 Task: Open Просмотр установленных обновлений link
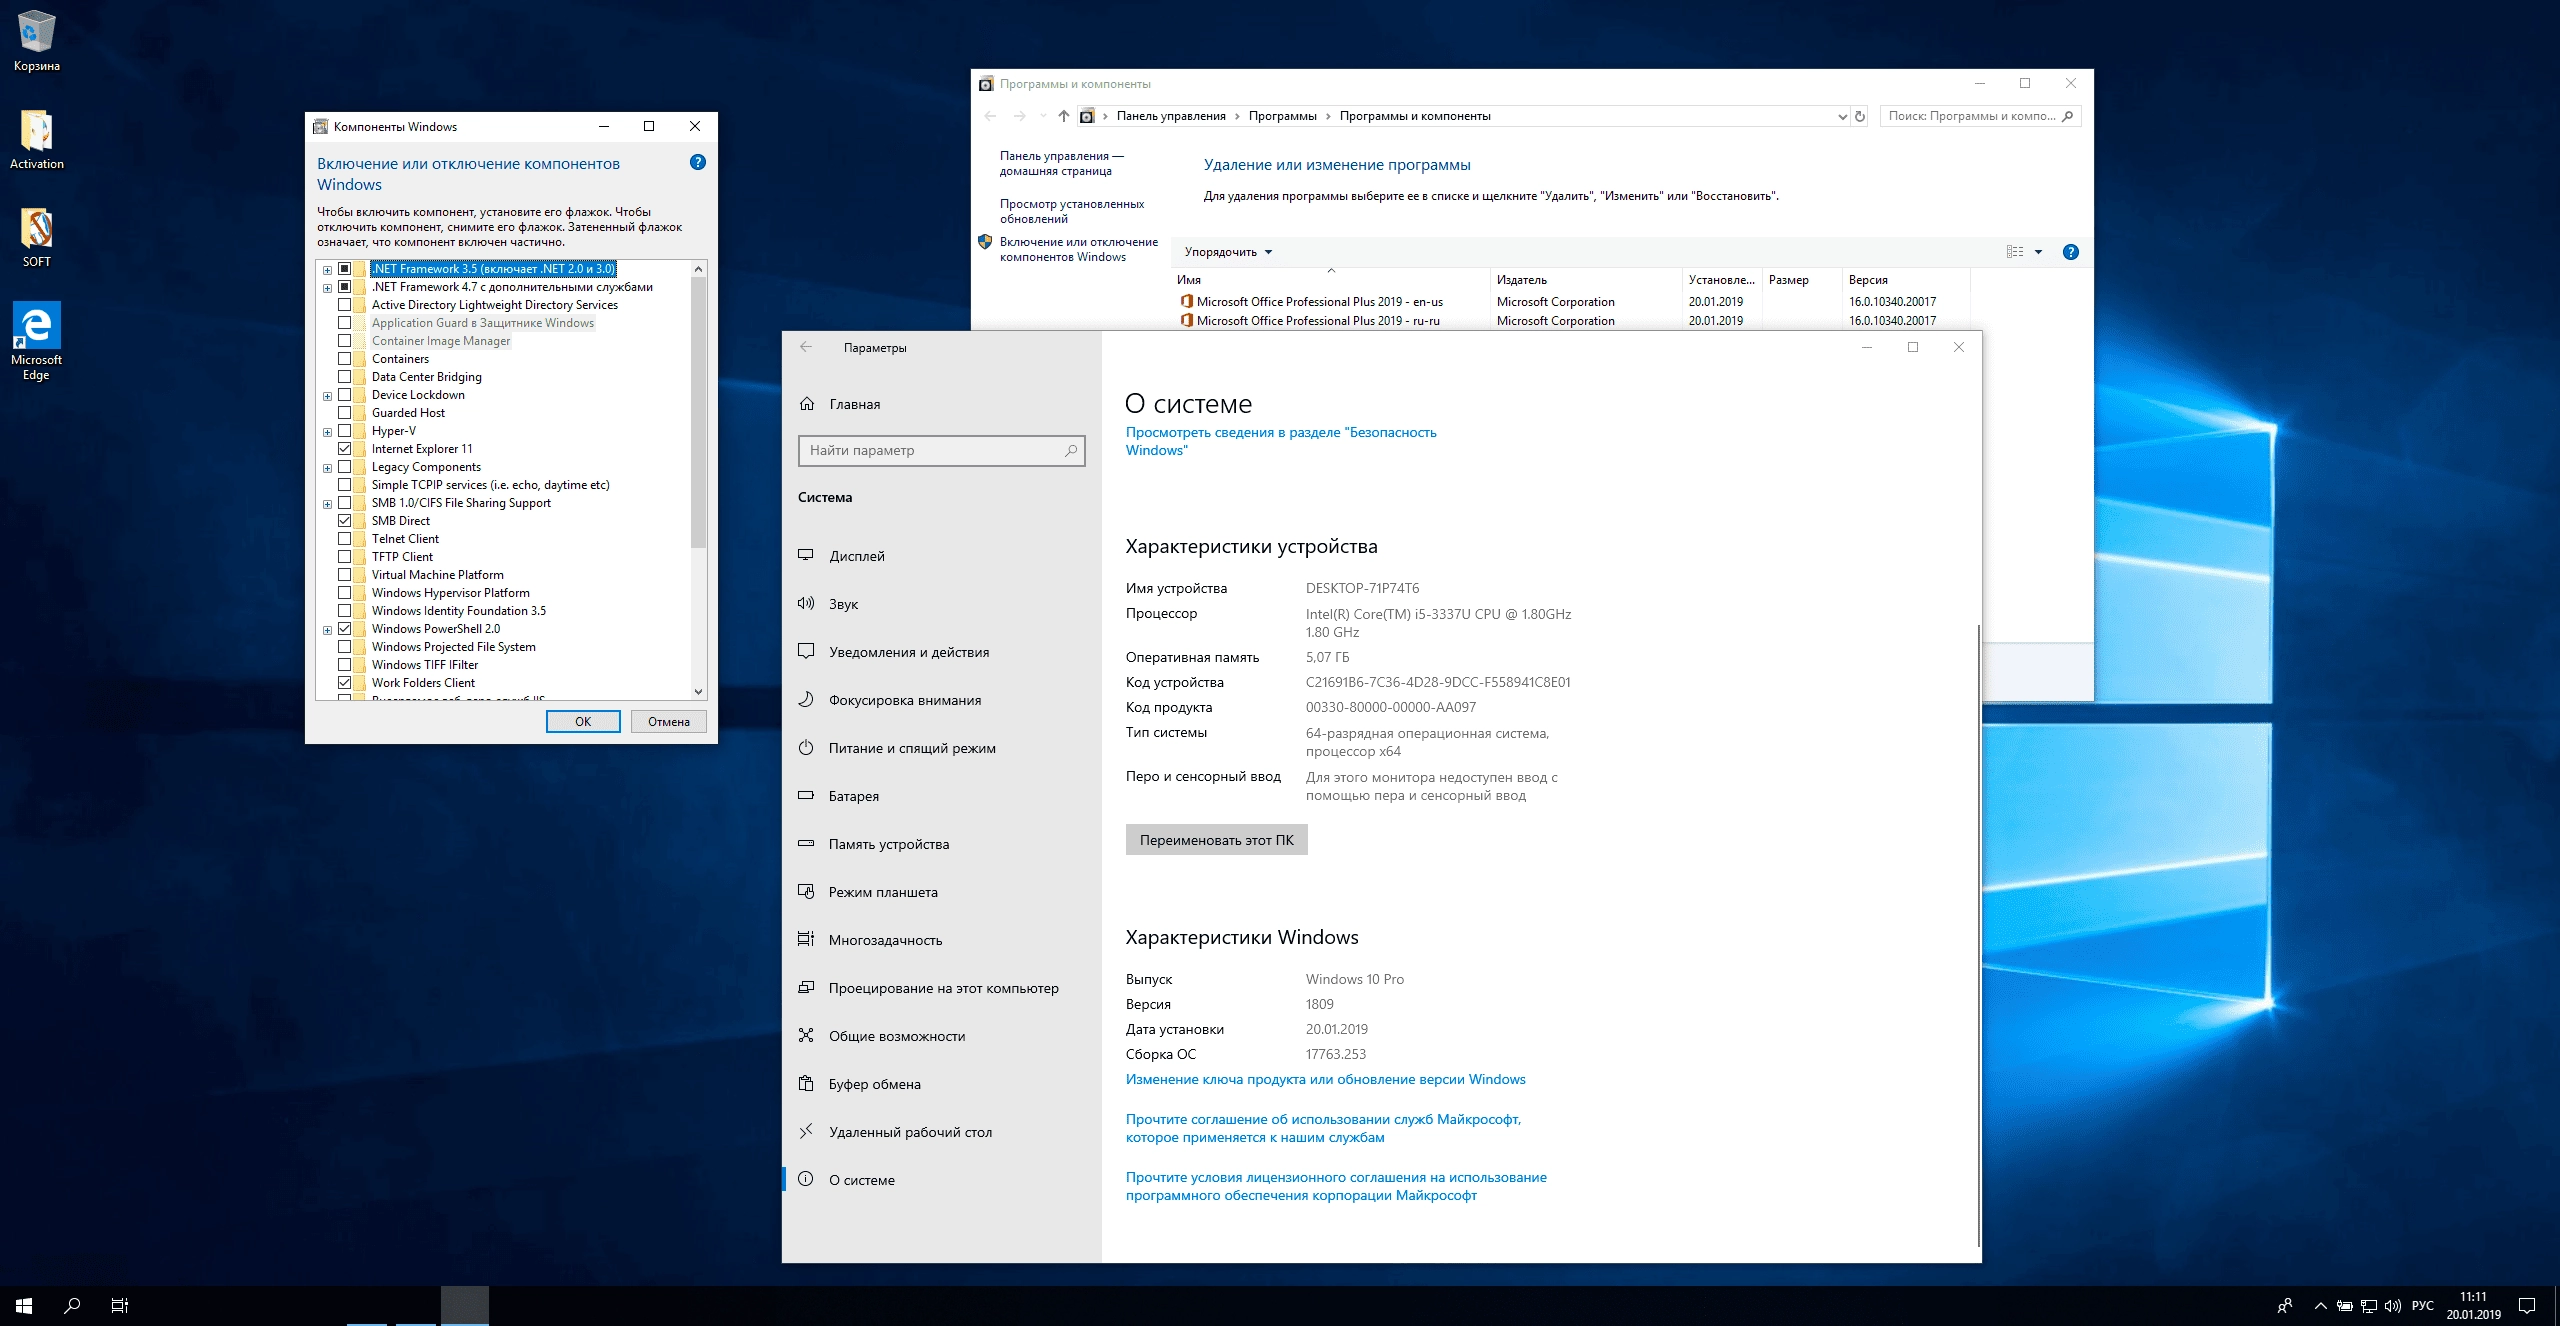(x=1072, y=211)
